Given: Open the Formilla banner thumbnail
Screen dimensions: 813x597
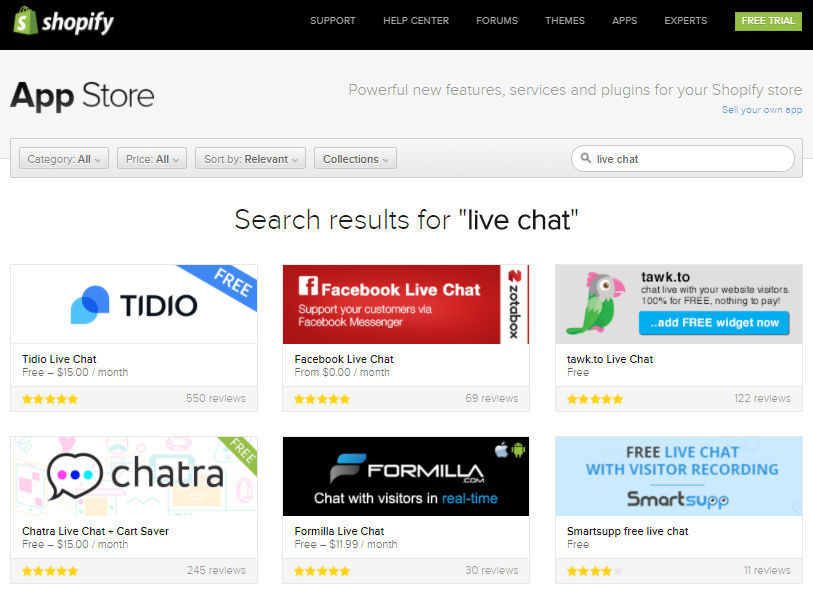Looking at the screenshot, I should [406, 476].
